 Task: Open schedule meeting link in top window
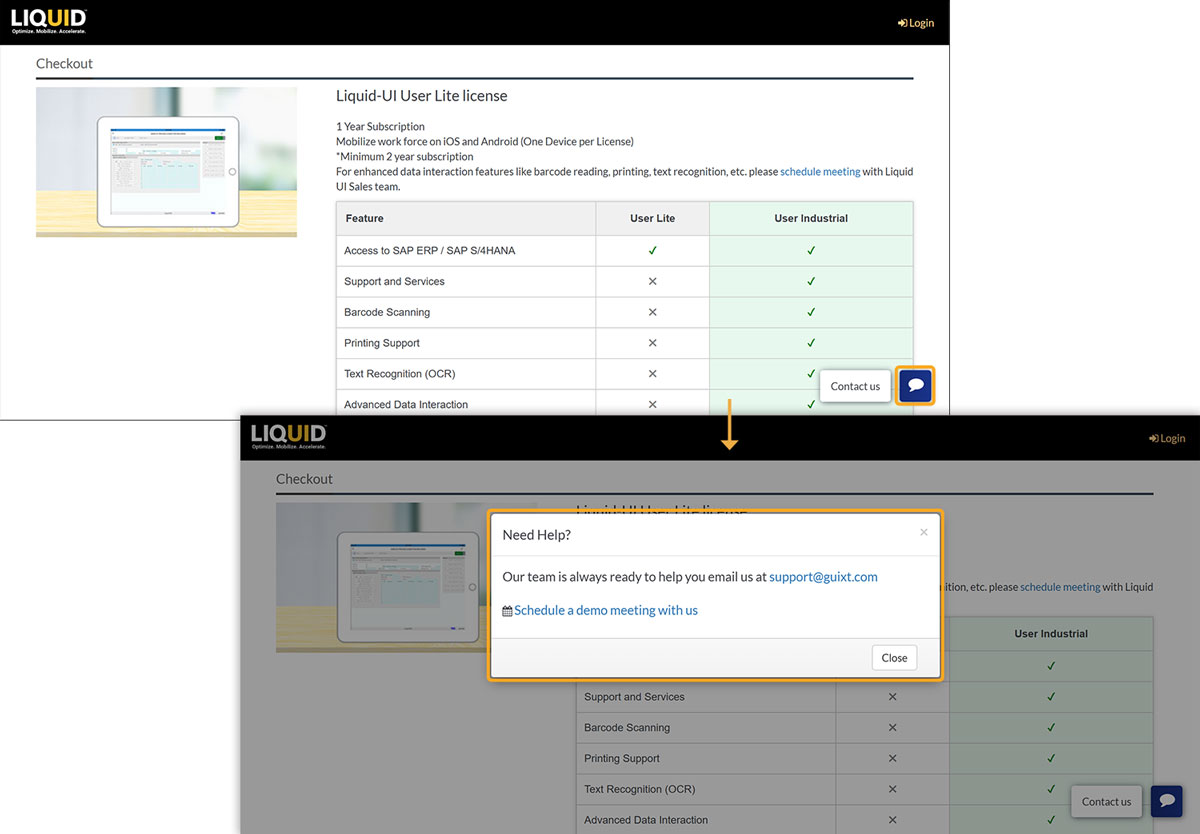tap(820, 172)
